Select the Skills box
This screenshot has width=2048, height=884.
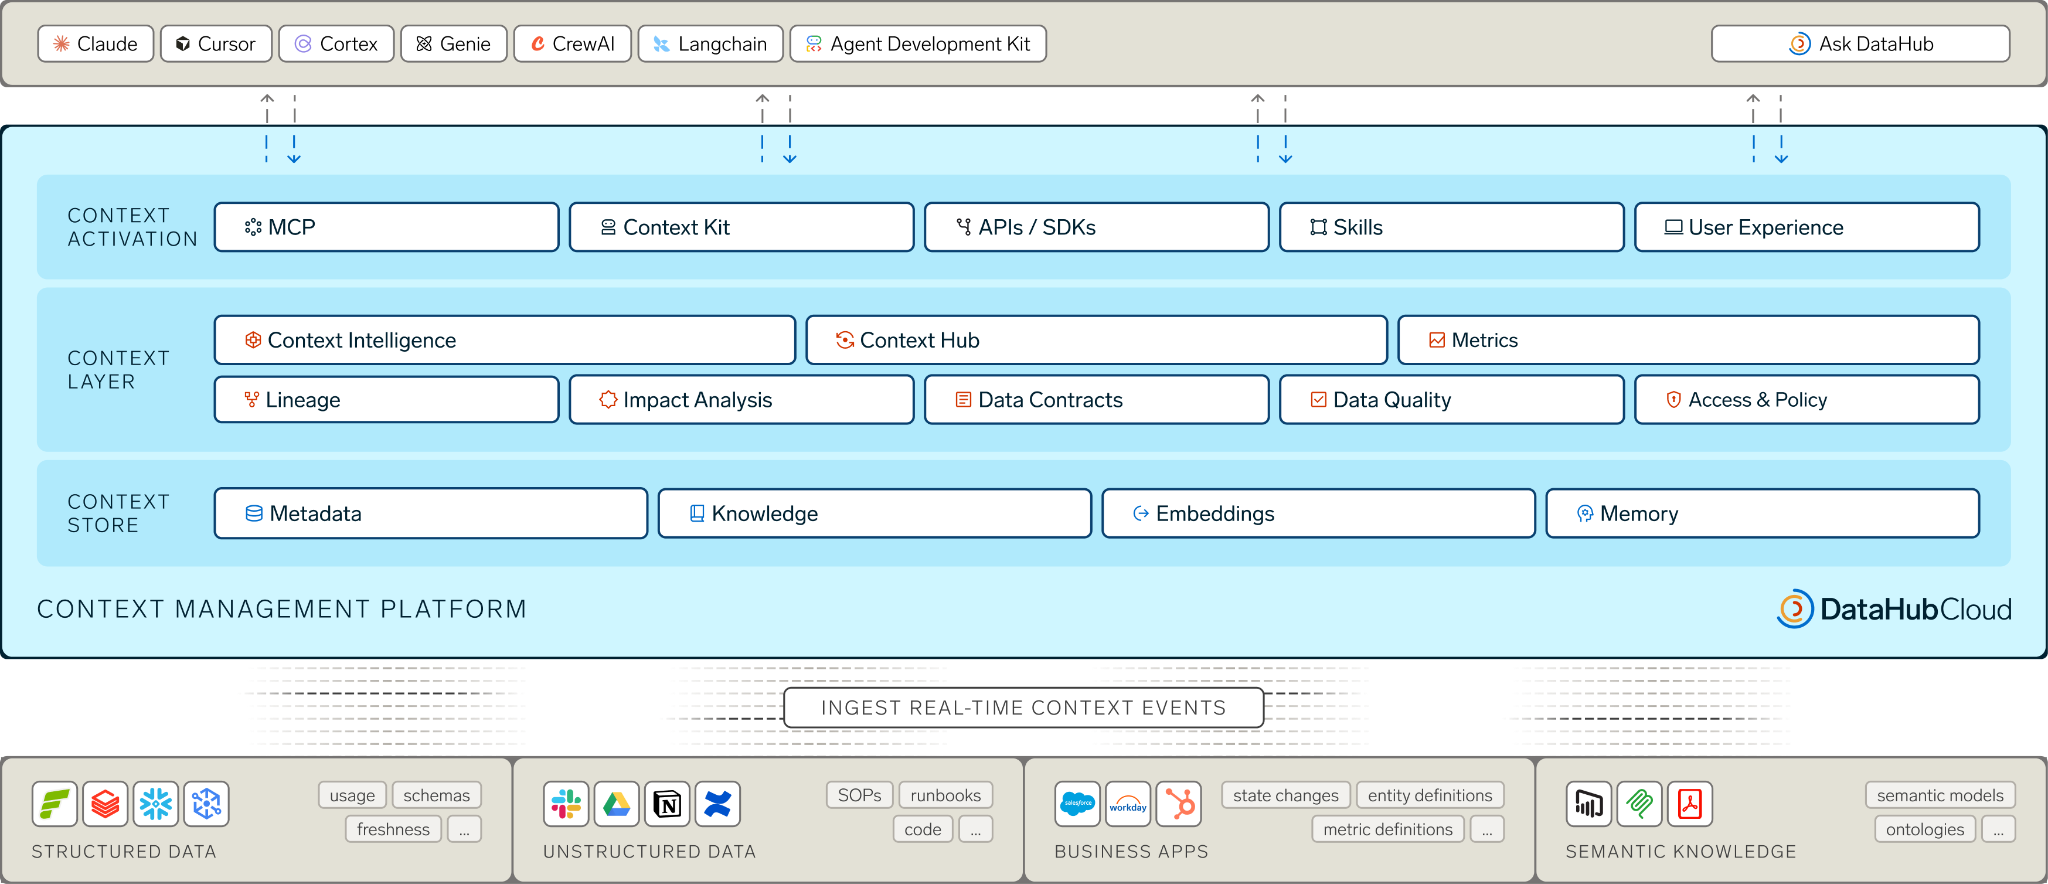(1452, 227)
